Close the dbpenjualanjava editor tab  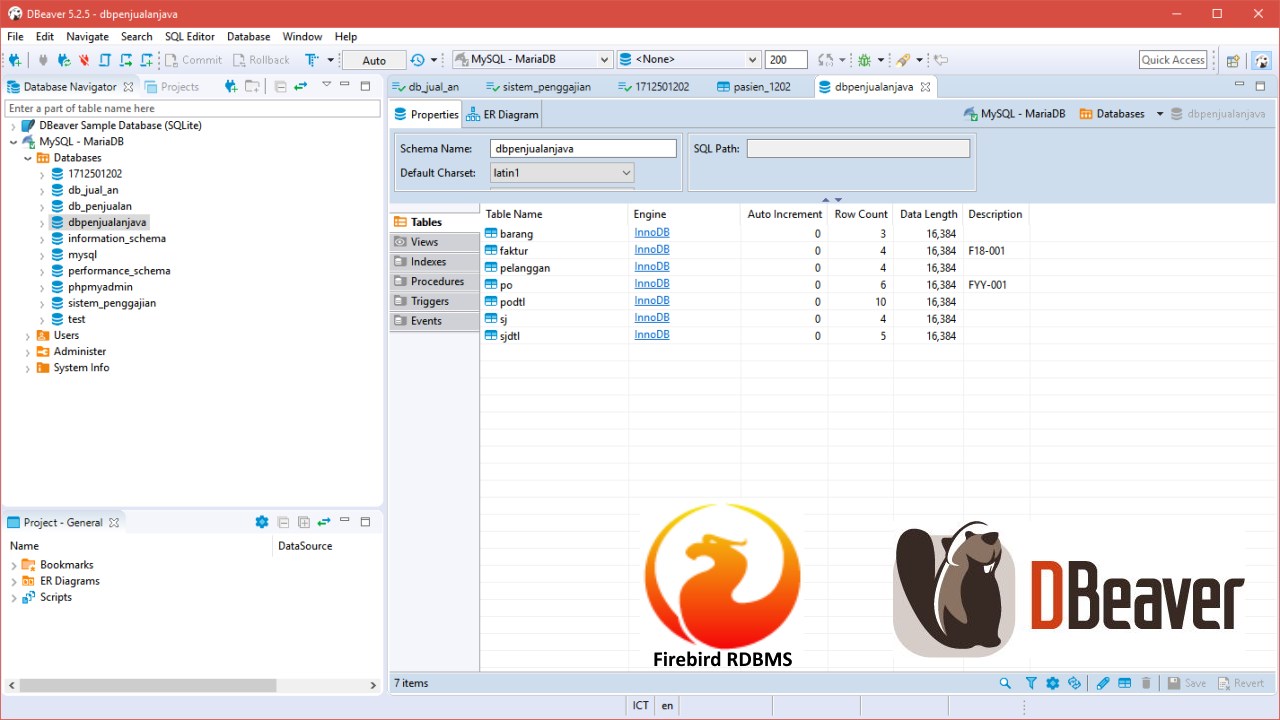(x=926, y=87)
